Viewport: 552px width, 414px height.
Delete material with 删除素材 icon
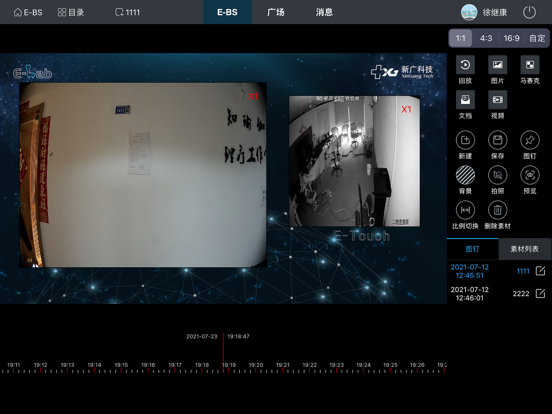tap(497, 210)
